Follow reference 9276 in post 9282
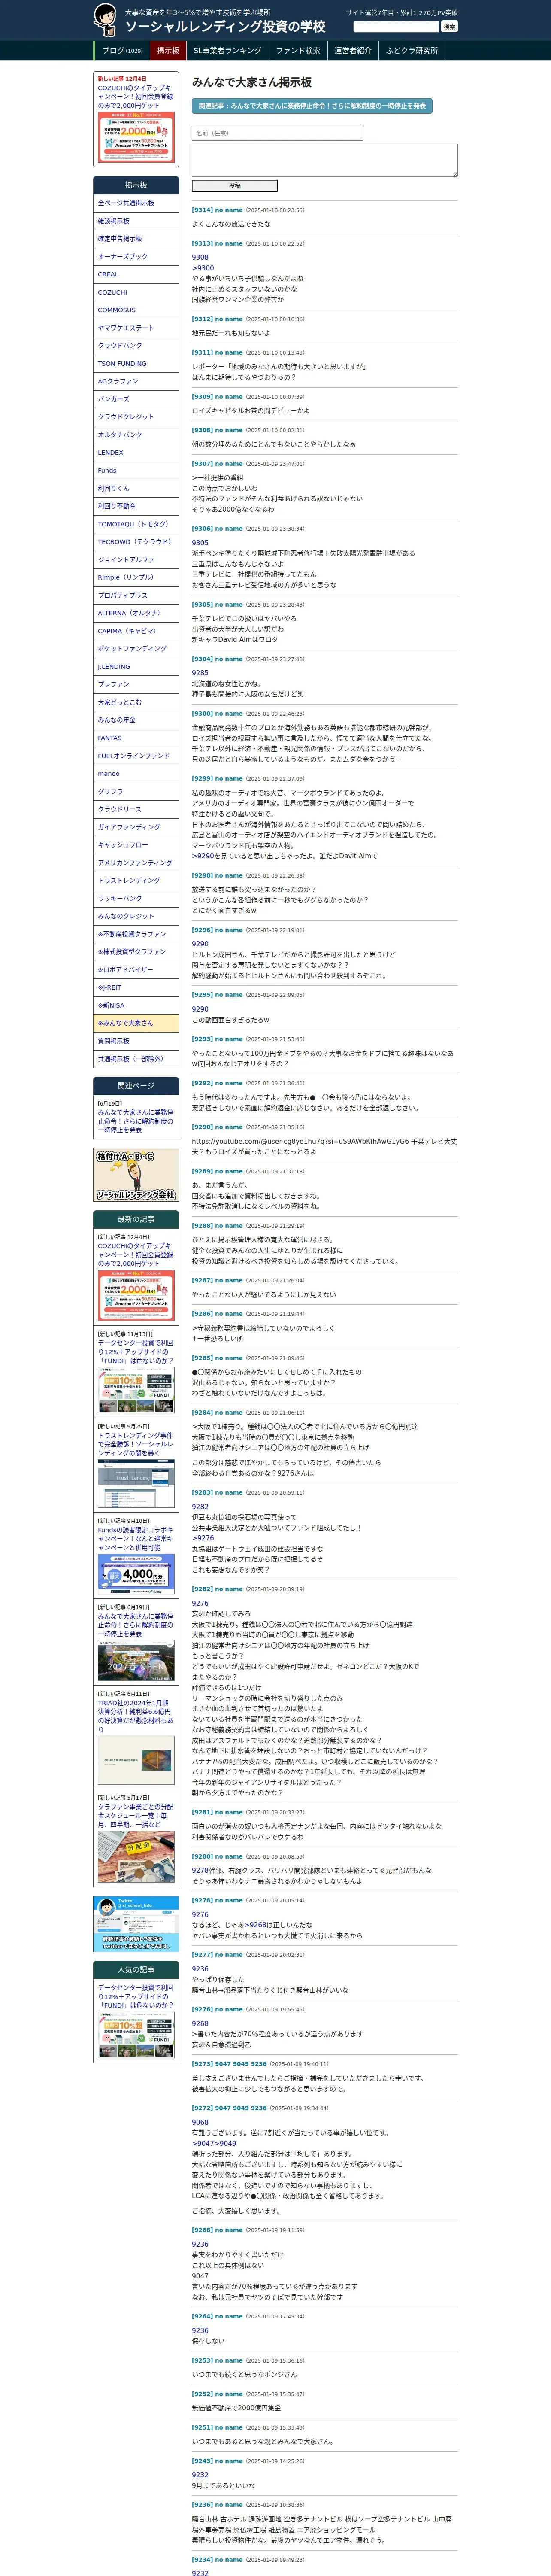Viewport: 551px width, 2576px height. click(200, 1603)
